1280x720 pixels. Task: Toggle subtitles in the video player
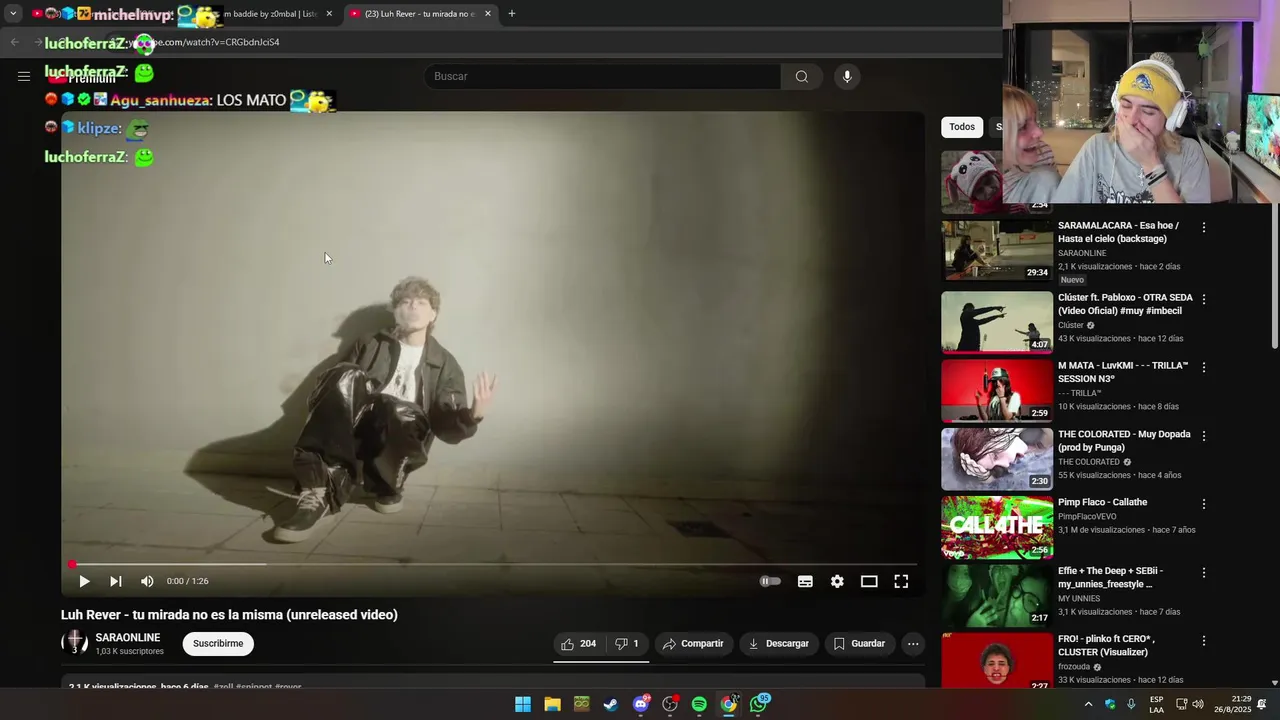805,581
